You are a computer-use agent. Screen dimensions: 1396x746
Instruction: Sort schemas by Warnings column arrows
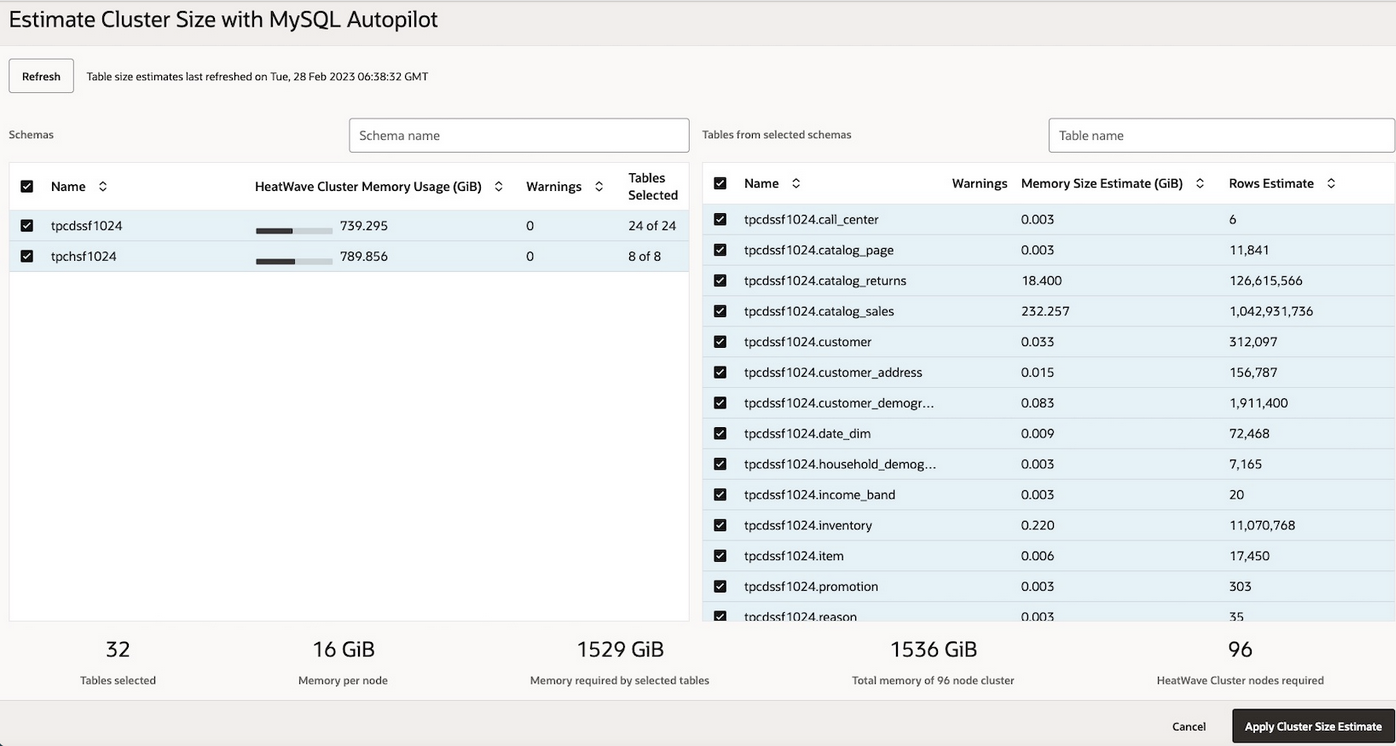click(599, 187)
